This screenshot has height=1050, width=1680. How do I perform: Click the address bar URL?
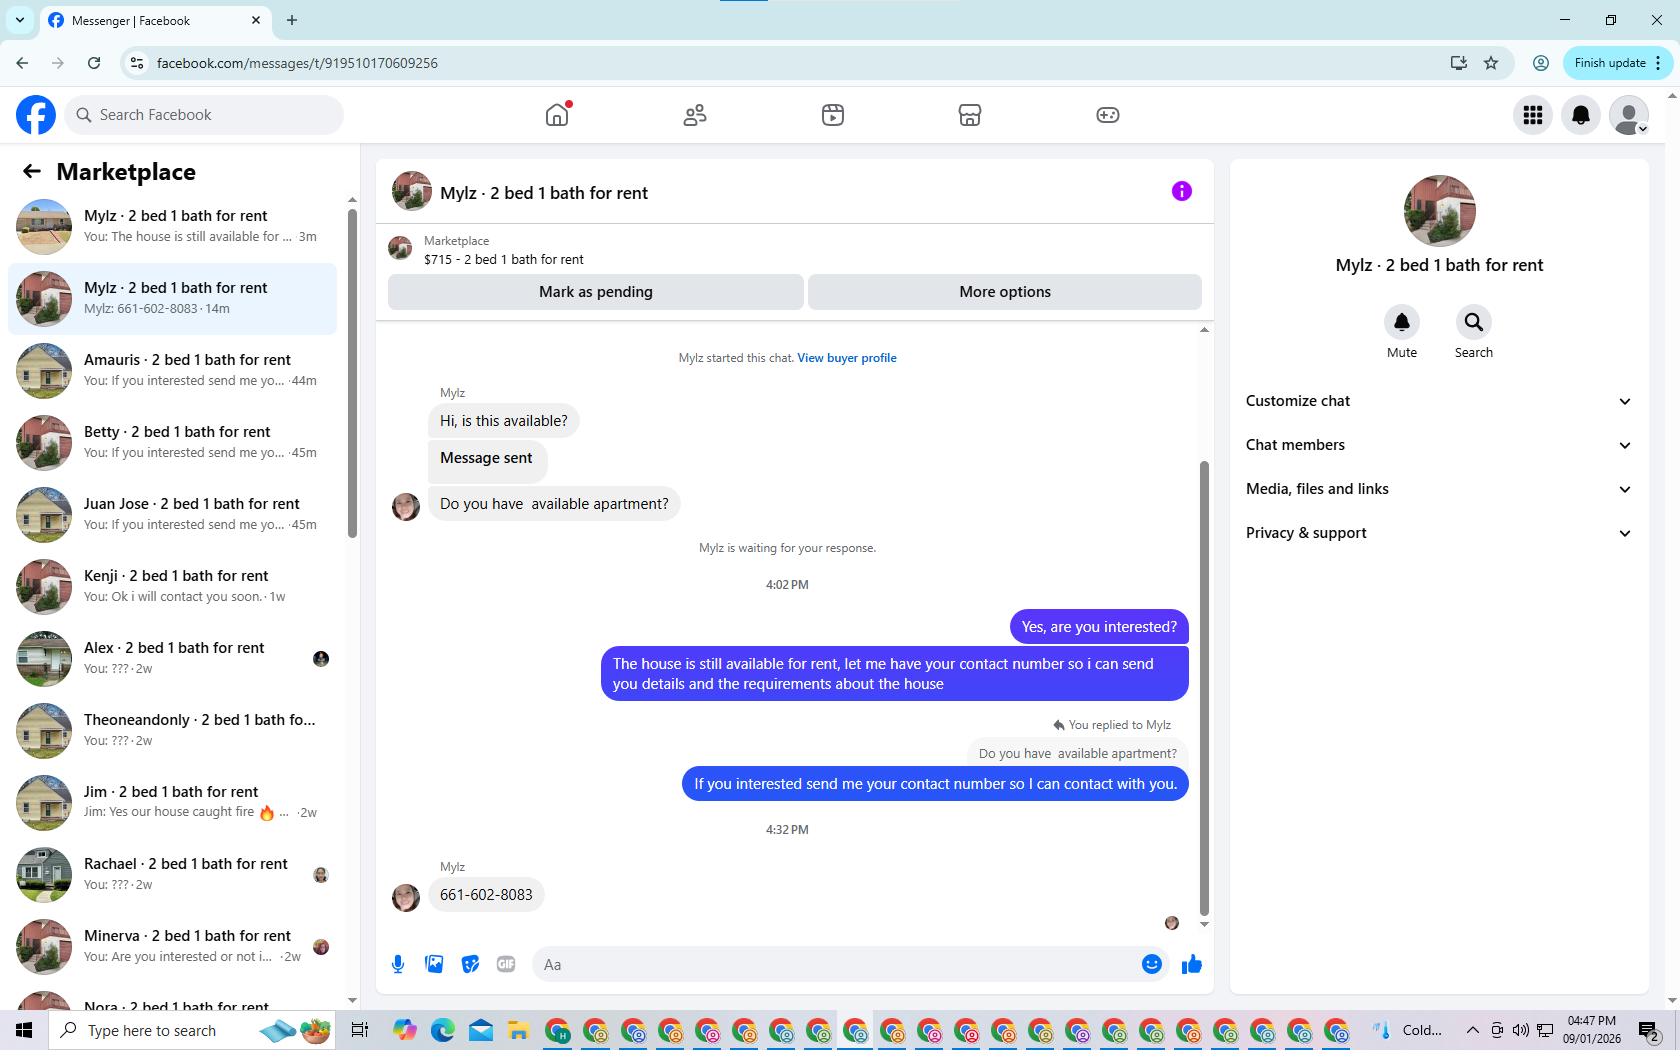(x=297, y=63)
